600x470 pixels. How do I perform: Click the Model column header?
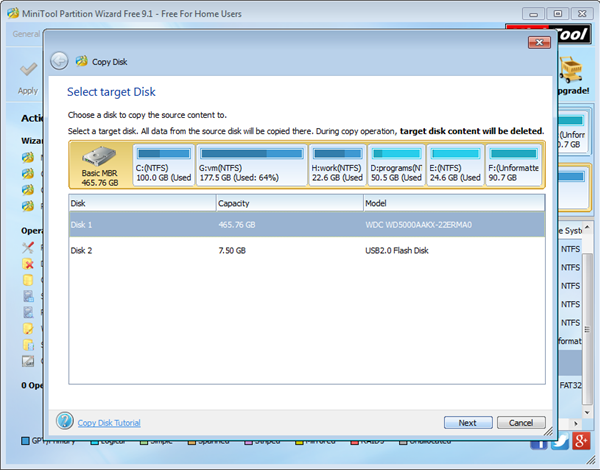pos(454,203)
